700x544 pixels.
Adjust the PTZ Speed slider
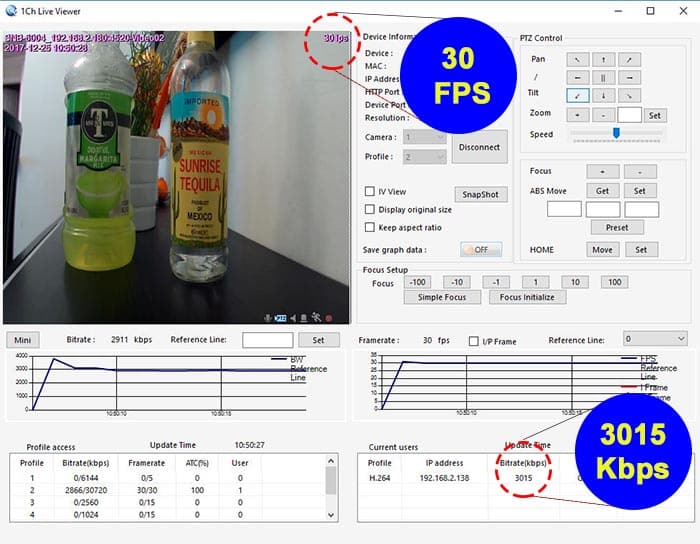(x=616, y=133)
